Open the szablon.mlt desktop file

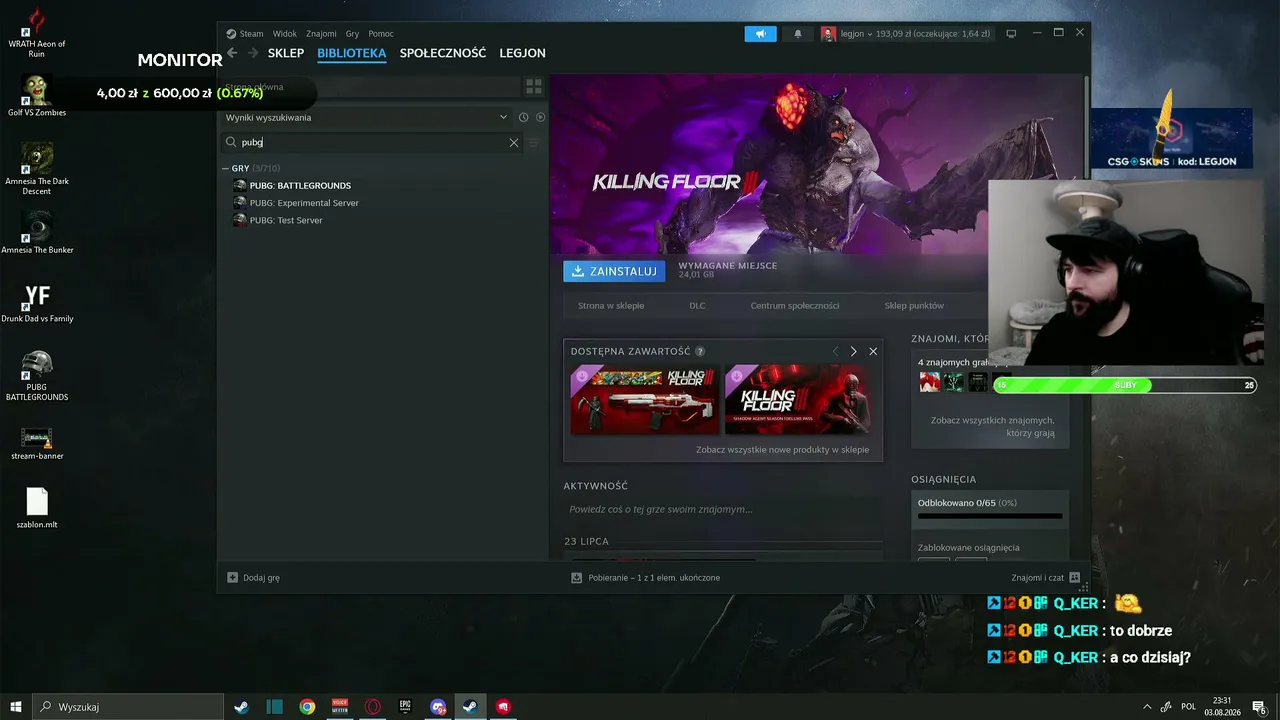click(x=36, y=508)
